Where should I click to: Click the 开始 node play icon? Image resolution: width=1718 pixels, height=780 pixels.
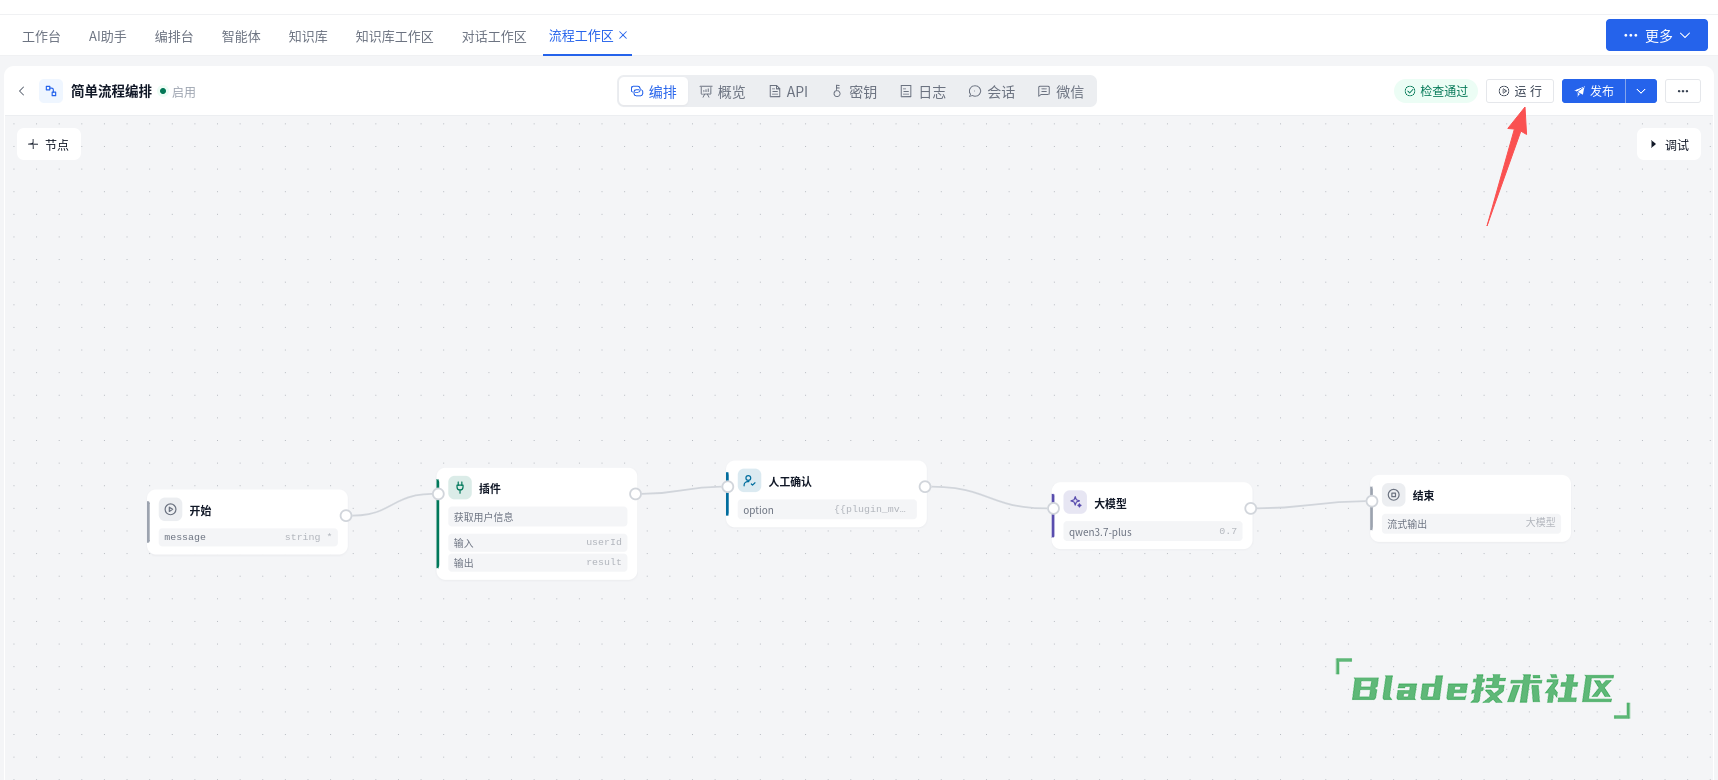pos(171,510)
